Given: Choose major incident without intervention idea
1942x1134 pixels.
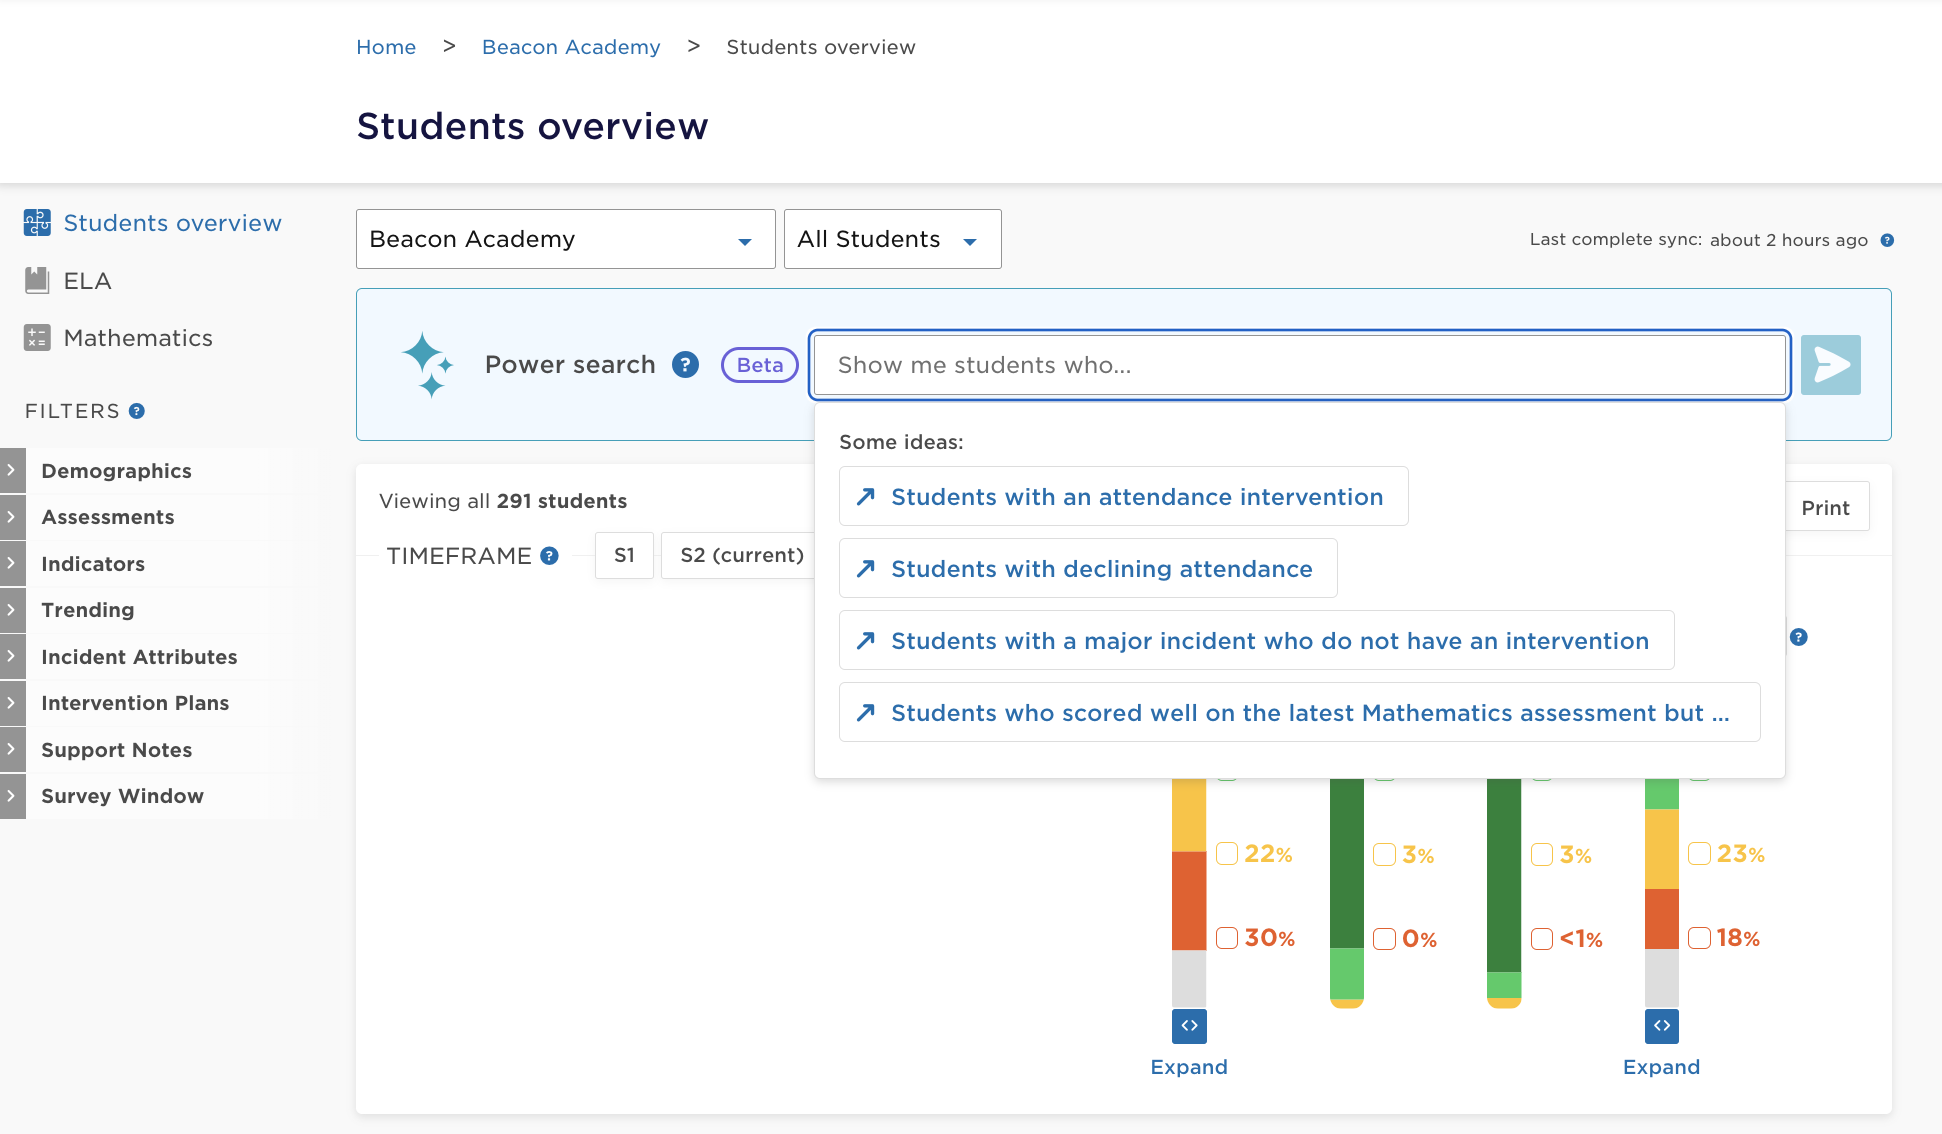Looking at the screenshot, I should (1257, 640).
